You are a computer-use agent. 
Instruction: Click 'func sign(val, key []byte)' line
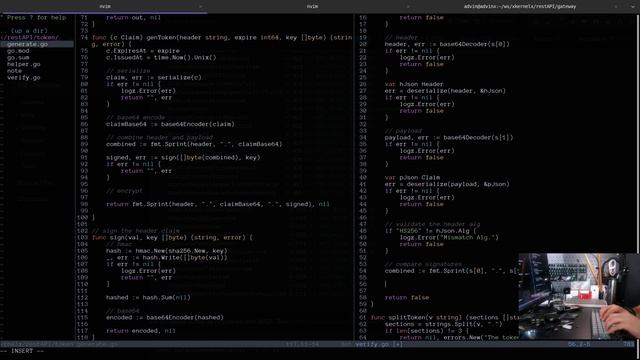172,238
